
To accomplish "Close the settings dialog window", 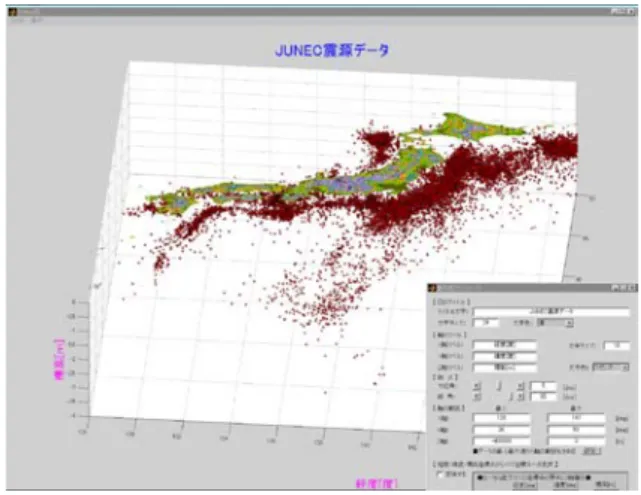I will click(632, 288).
